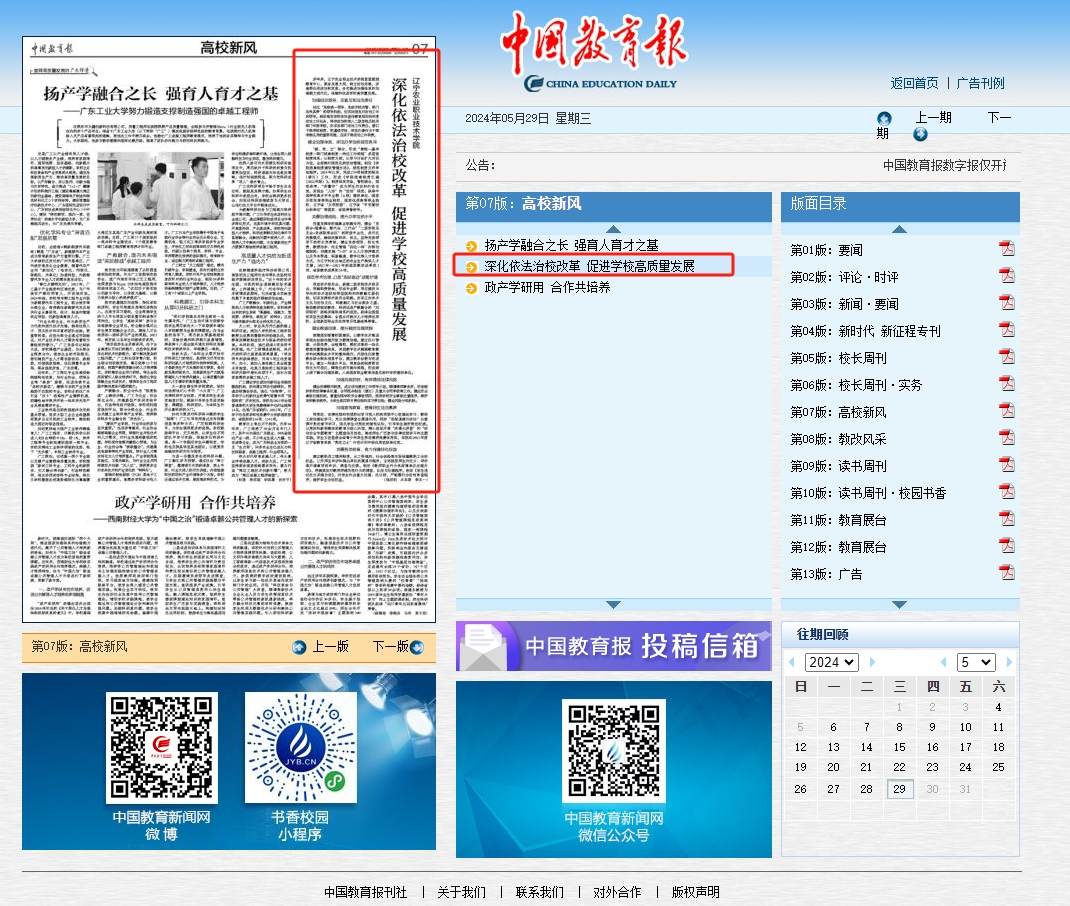Open 对外合作 footer link
The height and width of the screenshot is (906, 1070).
coord(617,892)
